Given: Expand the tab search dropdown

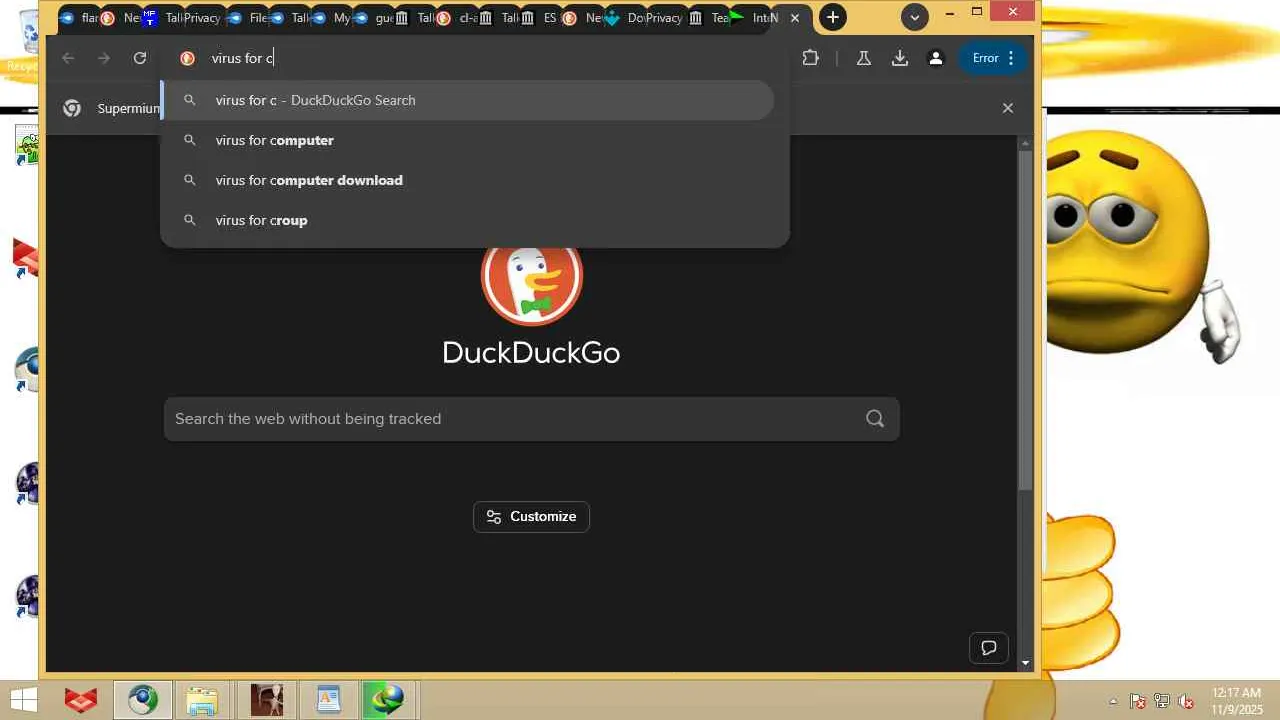Looking at the screenshot, I should 914,17.
